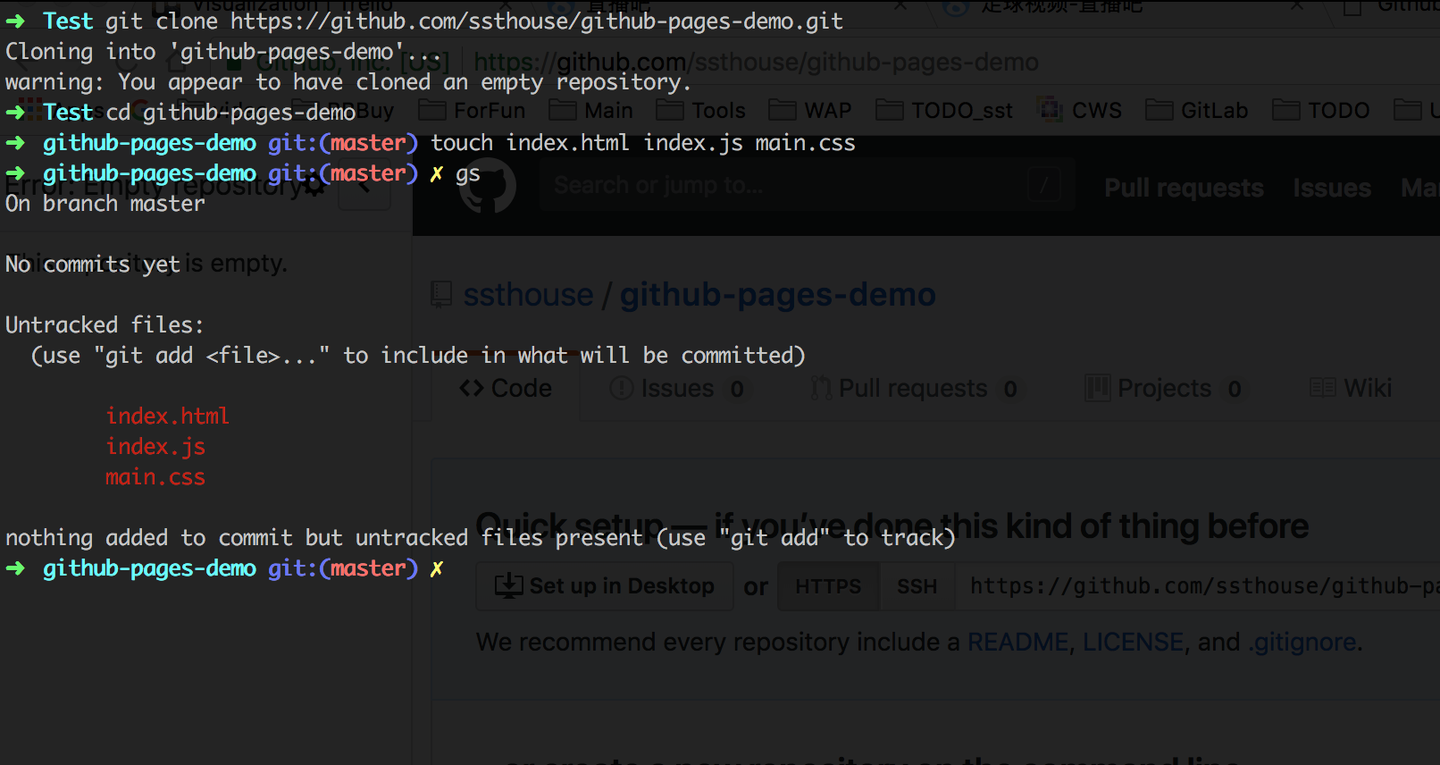The image size is (1440, 765).
Task: Click the LICENSE link
Action: pyautogui.click(x=1132, y=641)
